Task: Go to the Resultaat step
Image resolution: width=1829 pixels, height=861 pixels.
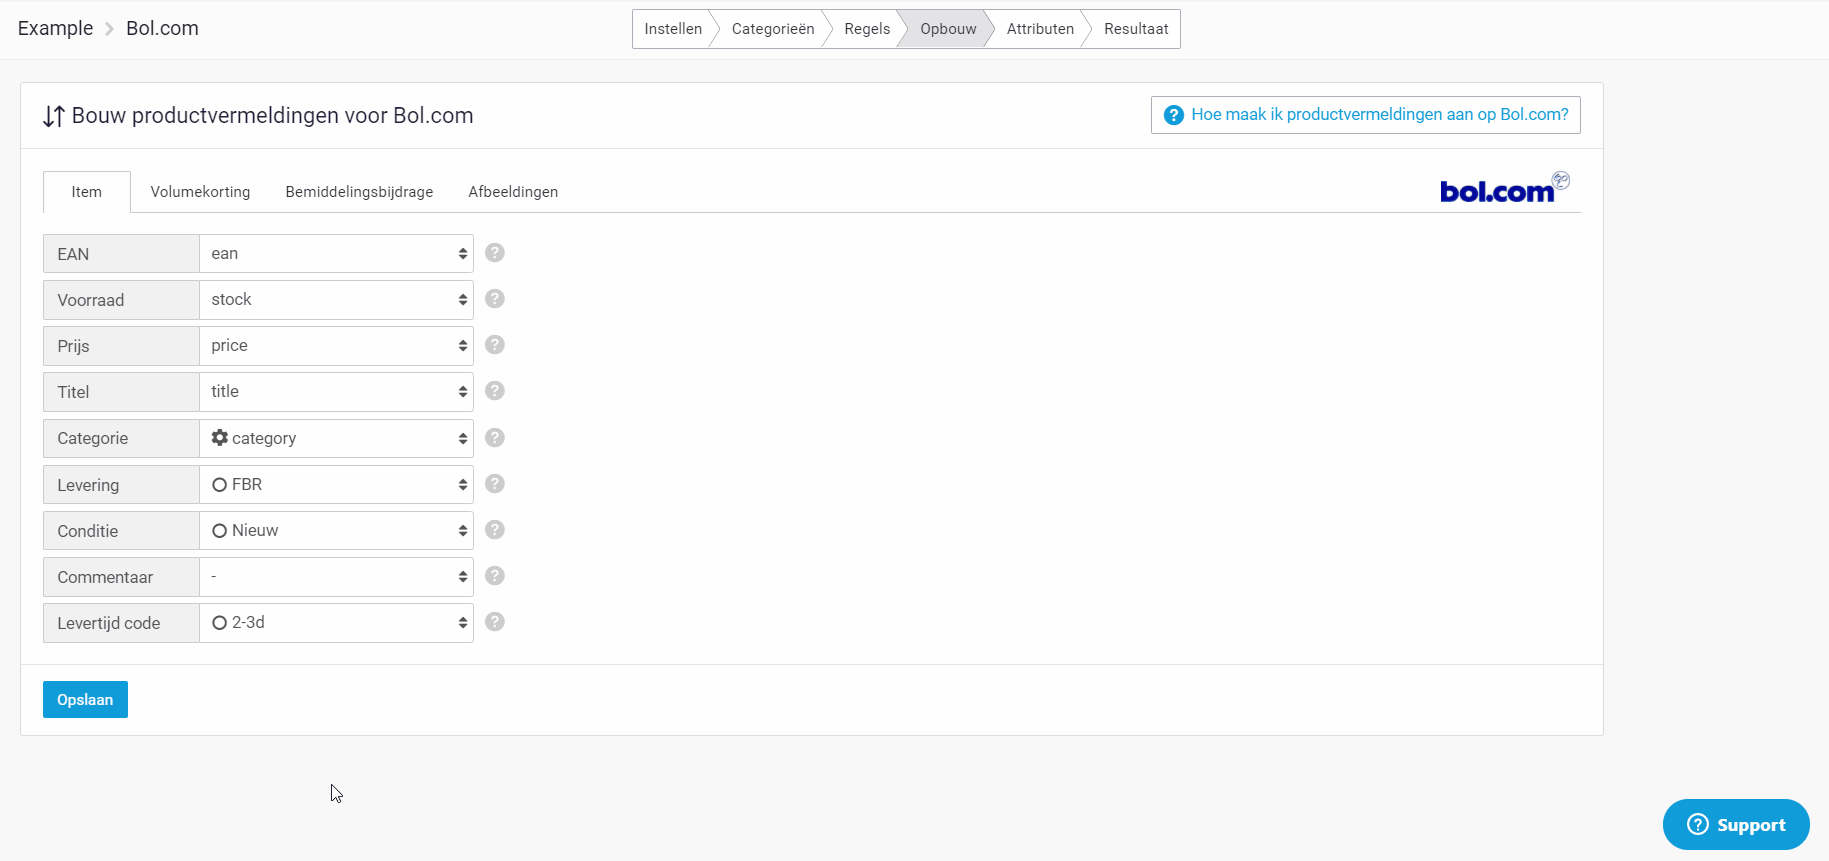Action: coord(1136,29)
